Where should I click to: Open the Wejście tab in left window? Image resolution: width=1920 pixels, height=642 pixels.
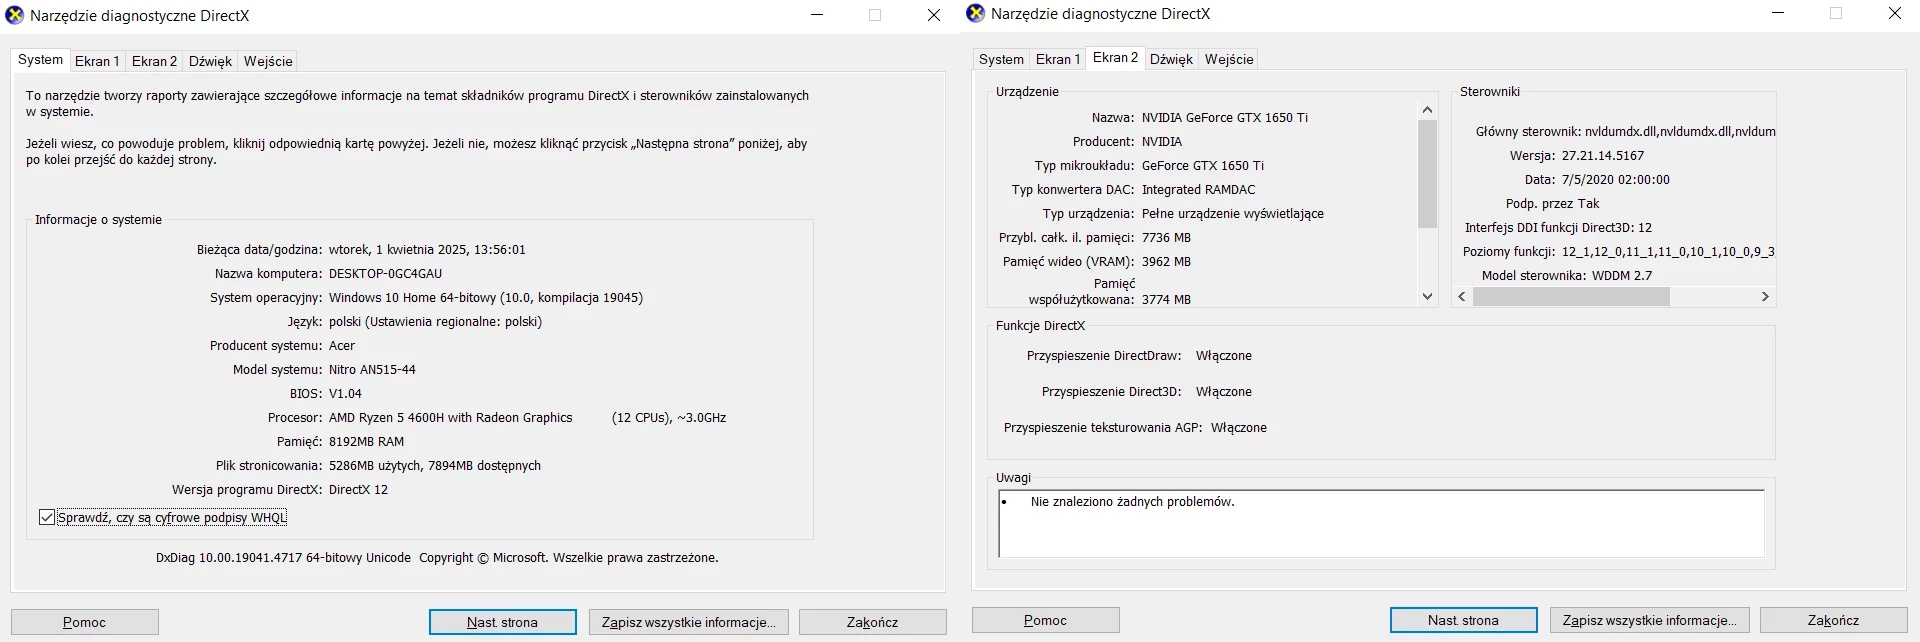268,61
